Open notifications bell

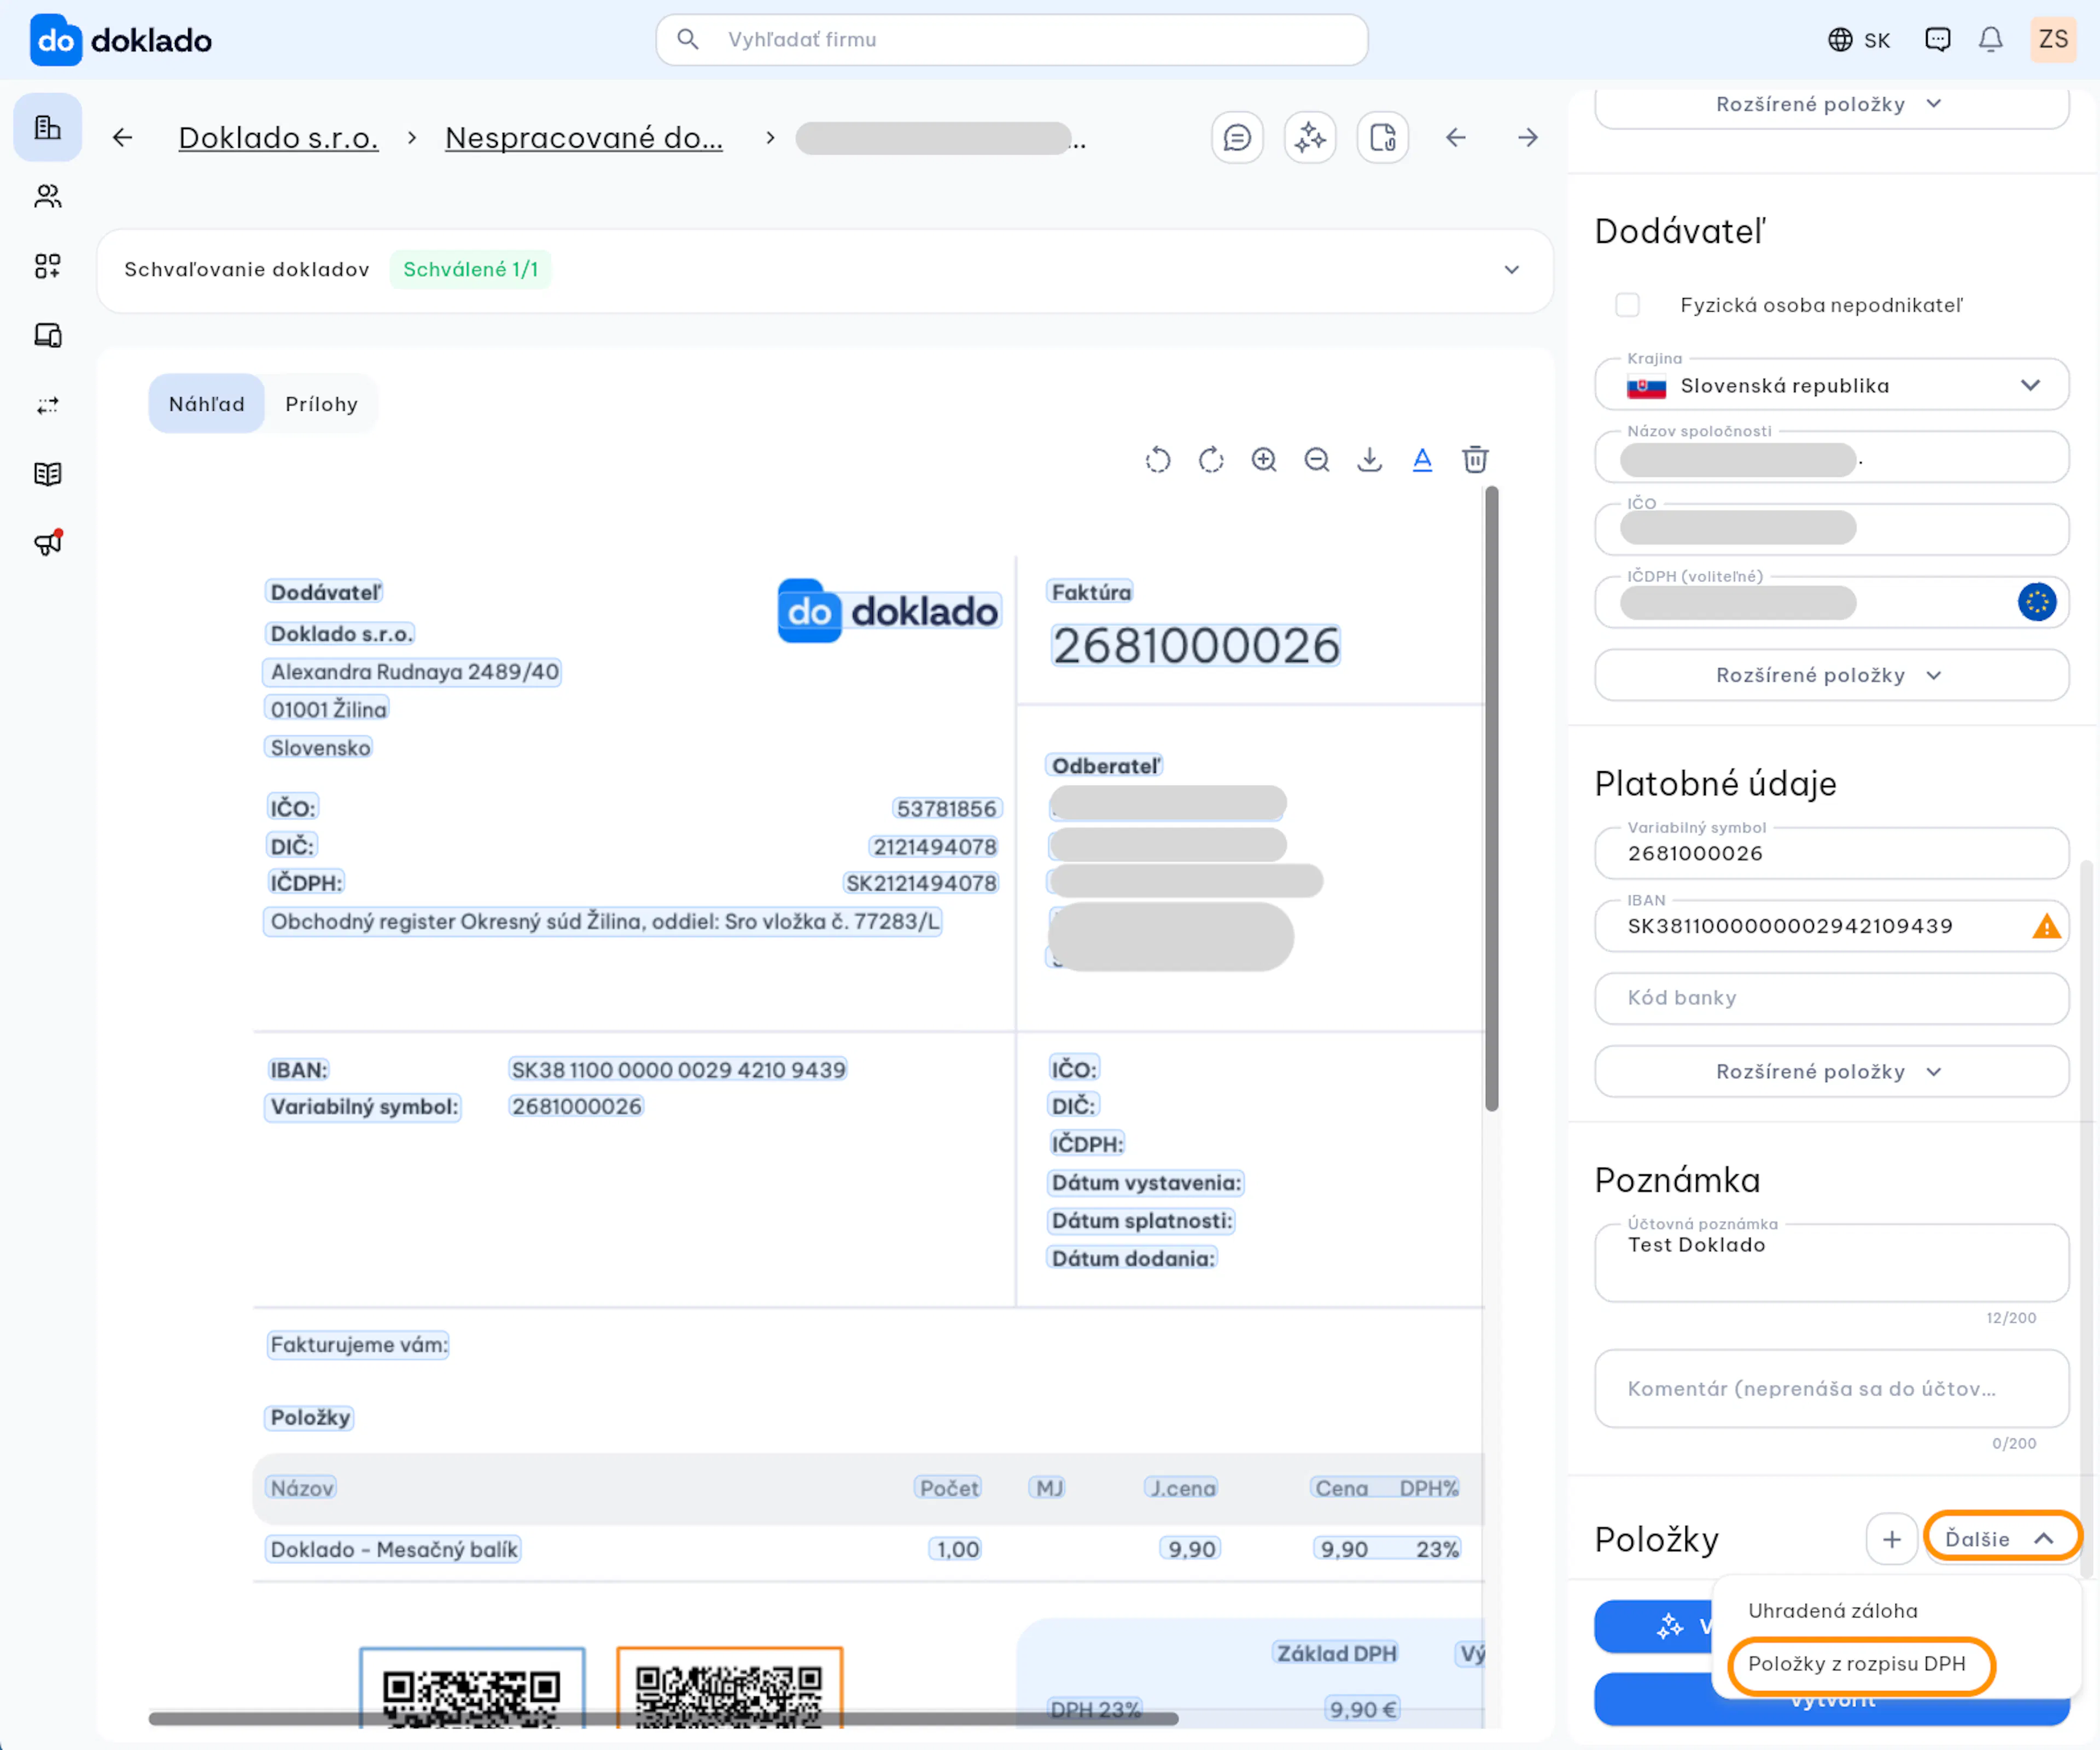(x=1991, y=40)
